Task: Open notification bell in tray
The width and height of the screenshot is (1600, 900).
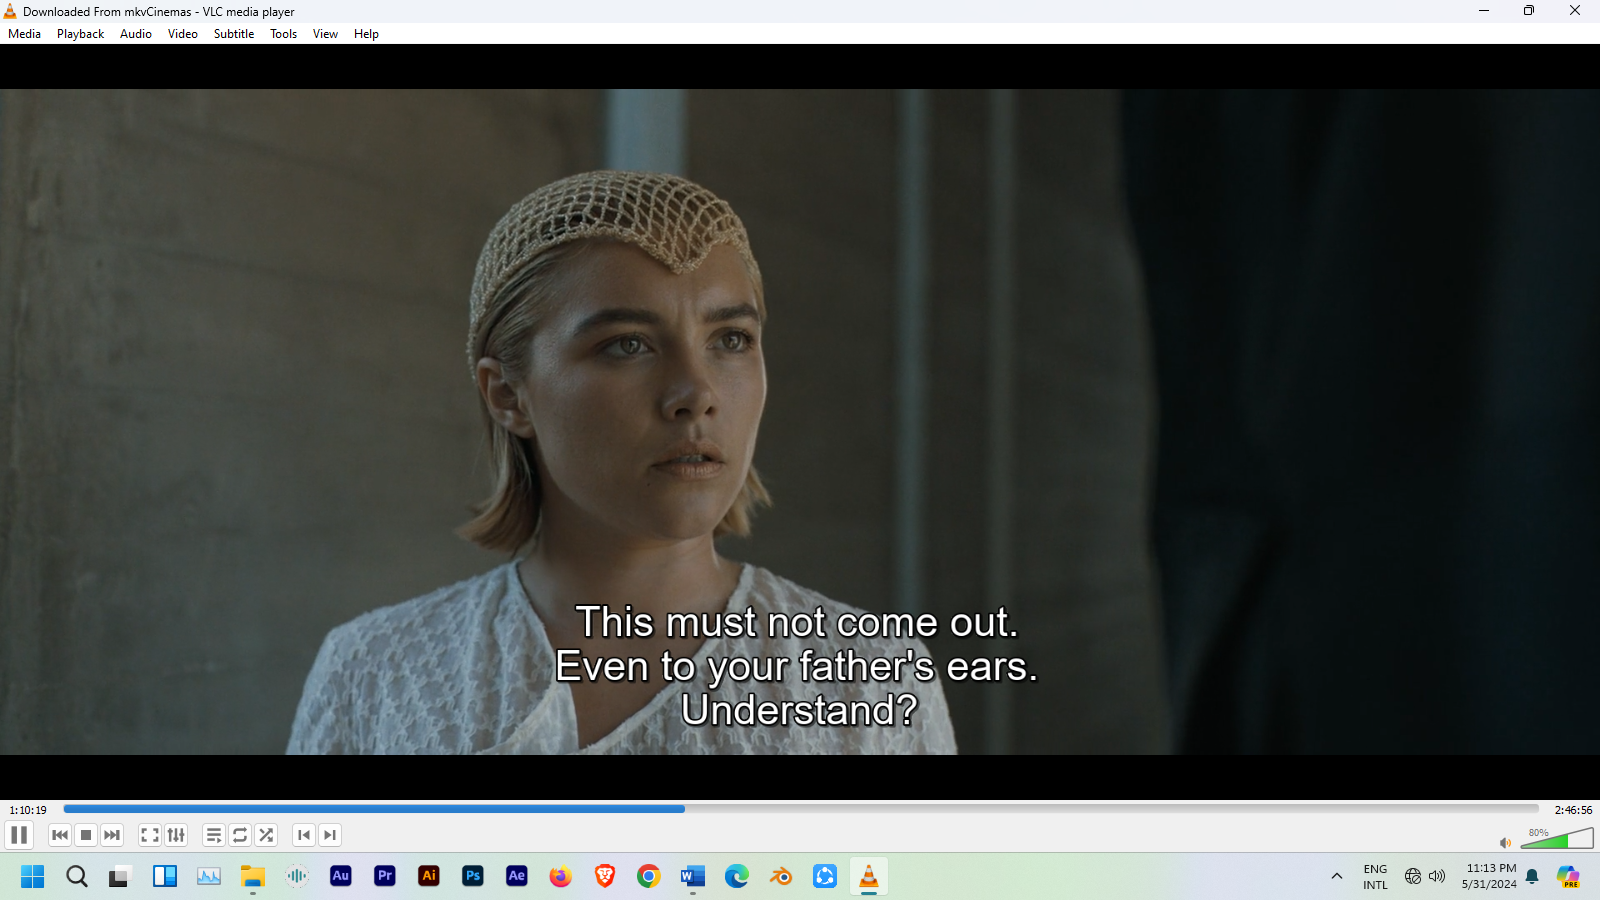Action: tap(1532, 877)
